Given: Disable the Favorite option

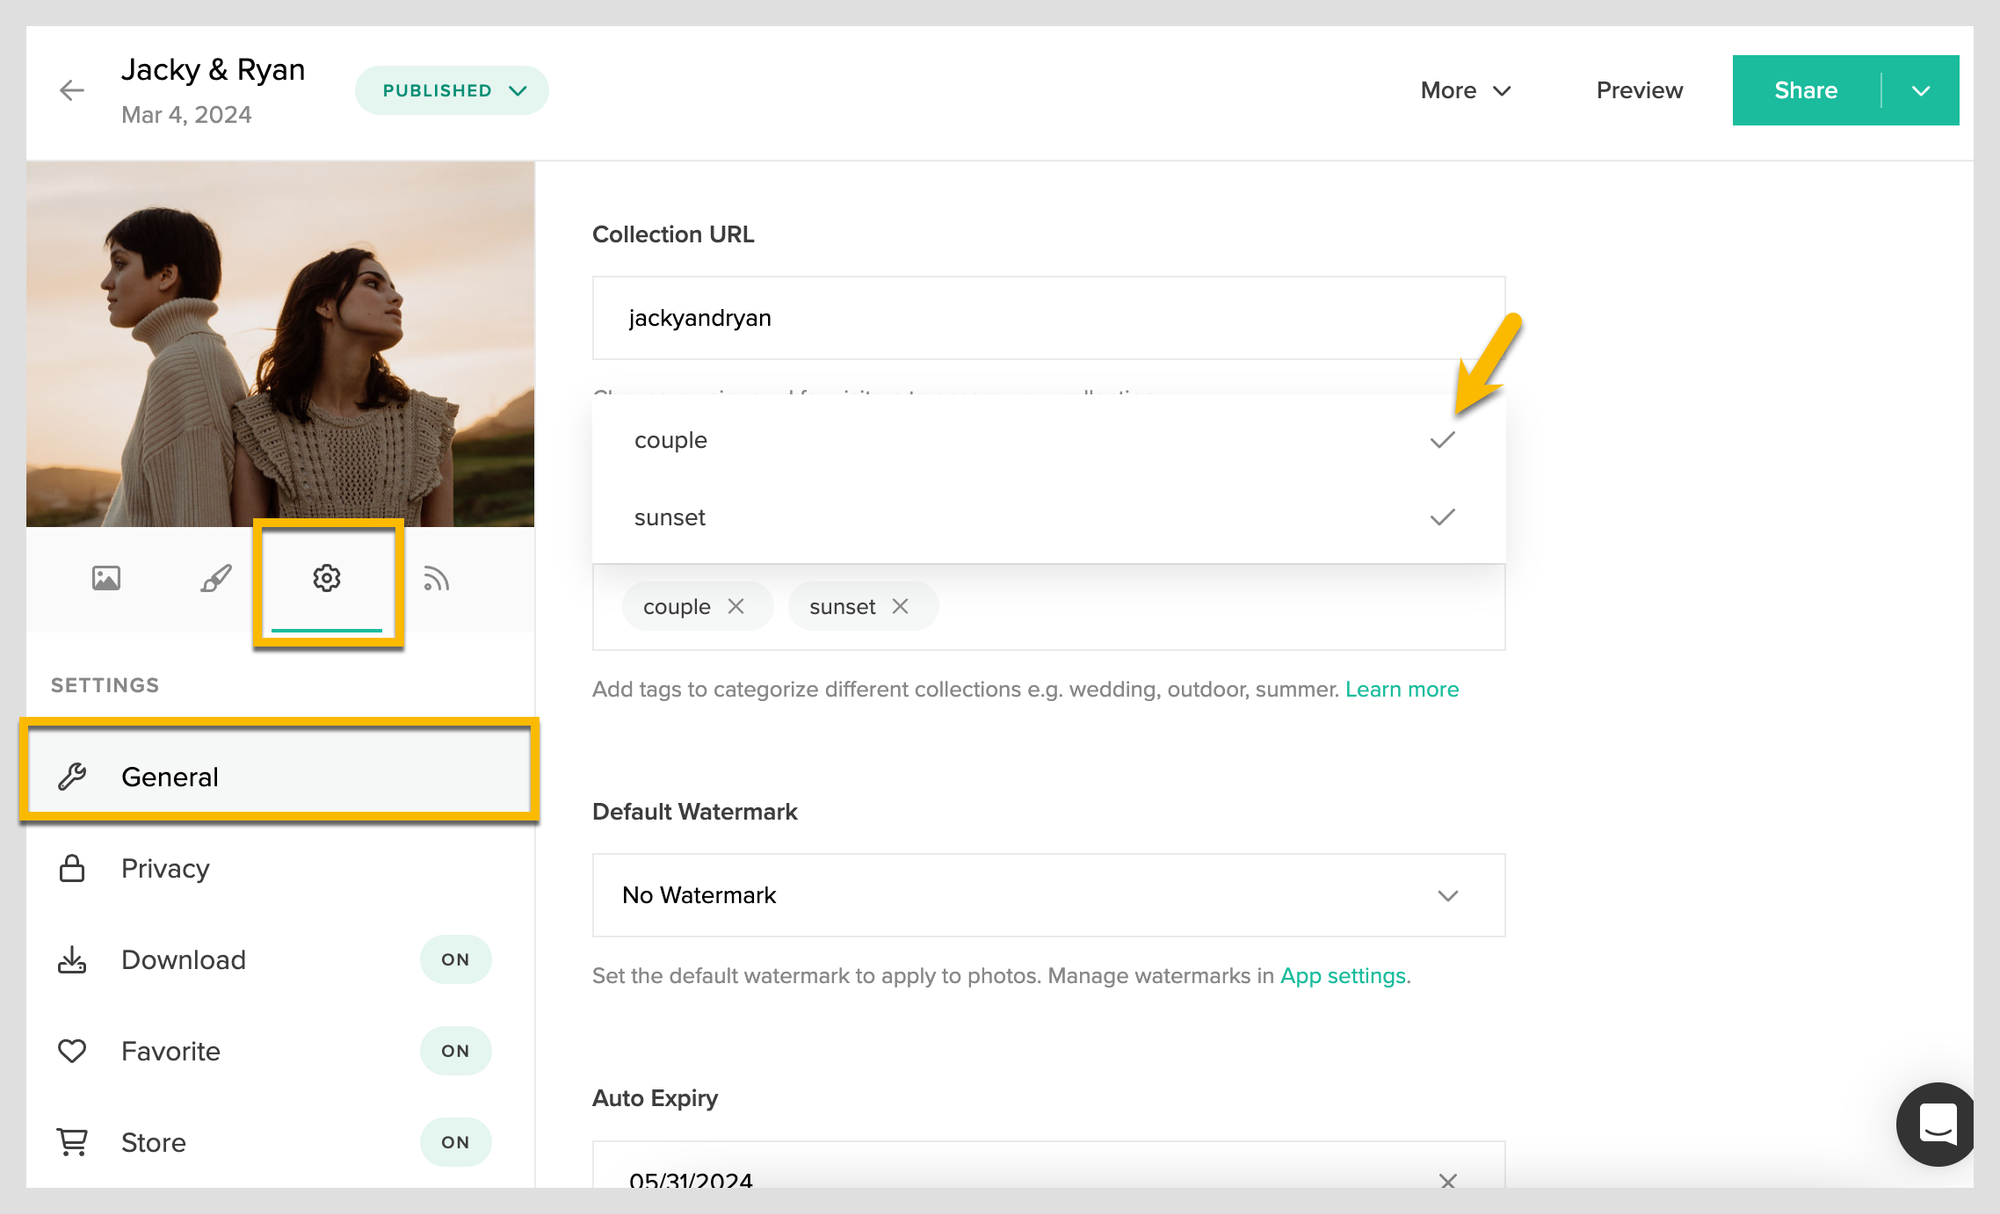Looking at the screenshot, I should click(x=455, y=1050).
